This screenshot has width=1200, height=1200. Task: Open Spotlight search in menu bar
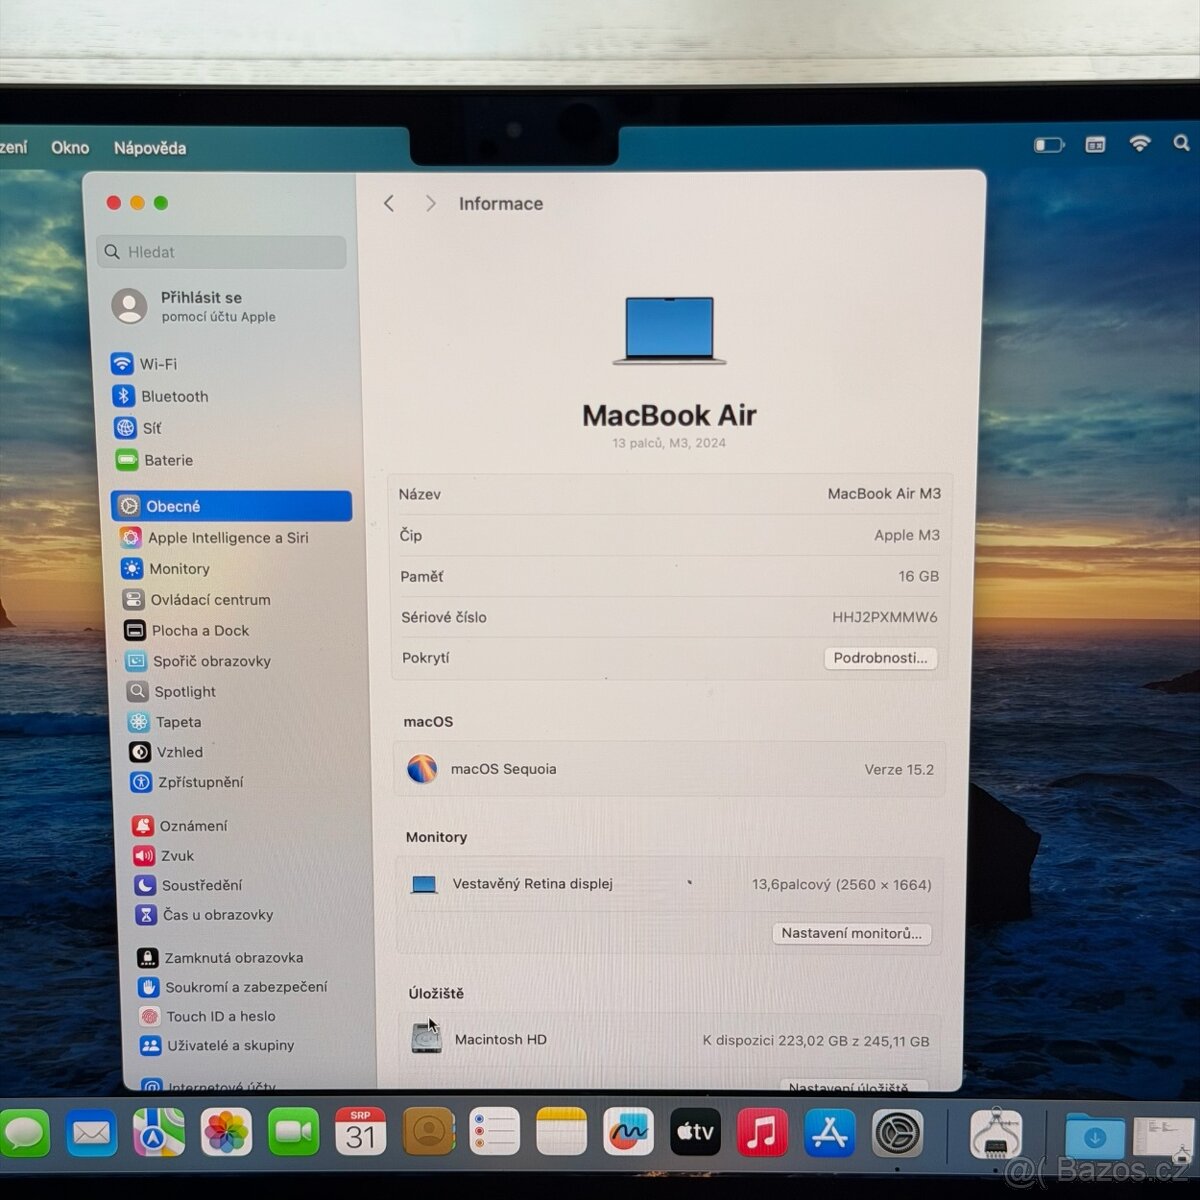tap(1181, 144)
